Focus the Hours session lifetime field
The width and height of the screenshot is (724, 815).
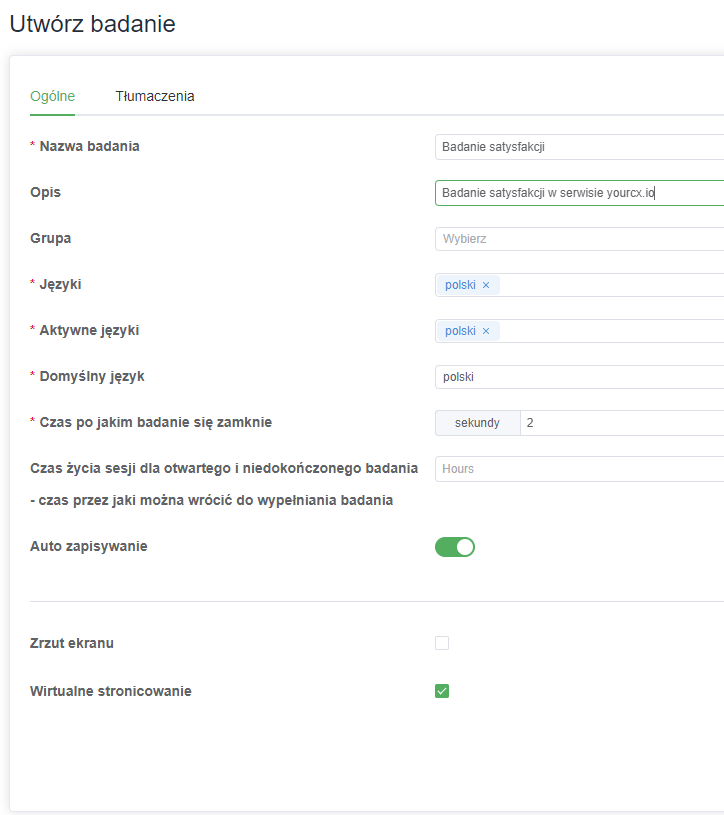coord(580,469)
